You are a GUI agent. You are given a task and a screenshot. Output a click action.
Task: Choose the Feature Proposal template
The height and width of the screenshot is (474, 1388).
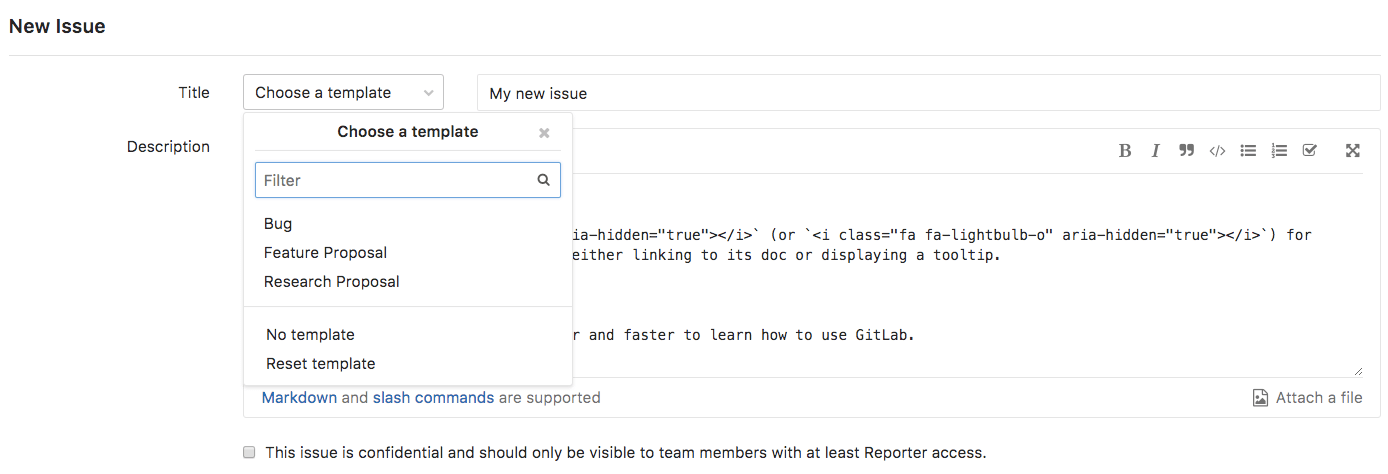tap(325, 253)
